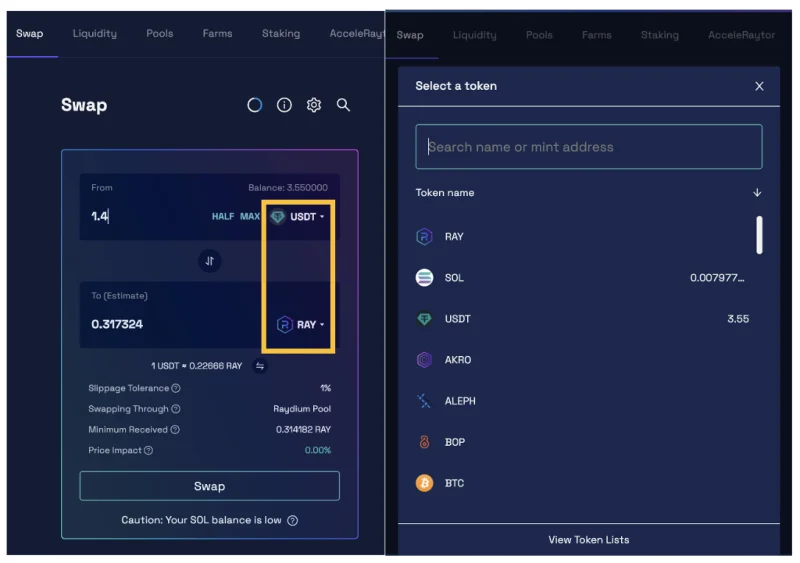800x563 pixels.
Task: Click the ALEPH token logo in list
Action: (x=424, y=401)
